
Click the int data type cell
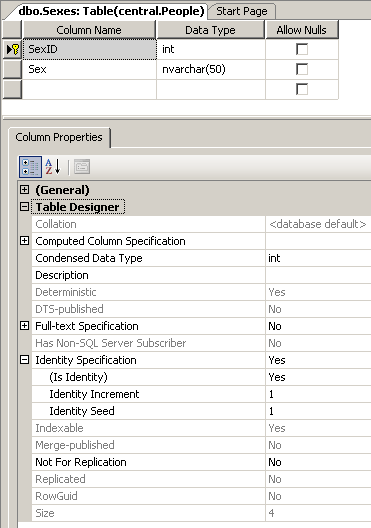(x=211, y=50)
